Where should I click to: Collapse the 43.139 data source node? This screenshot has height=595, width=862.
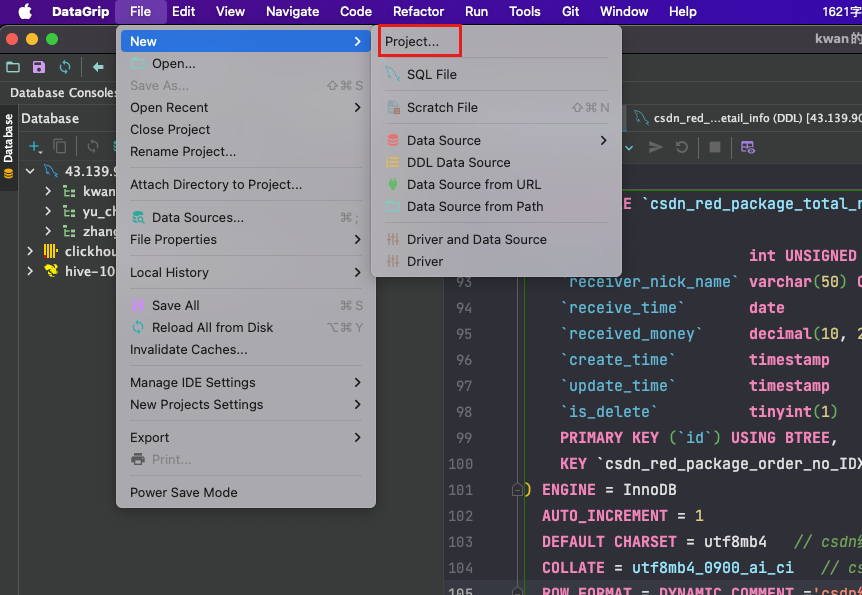coord(30,171)
